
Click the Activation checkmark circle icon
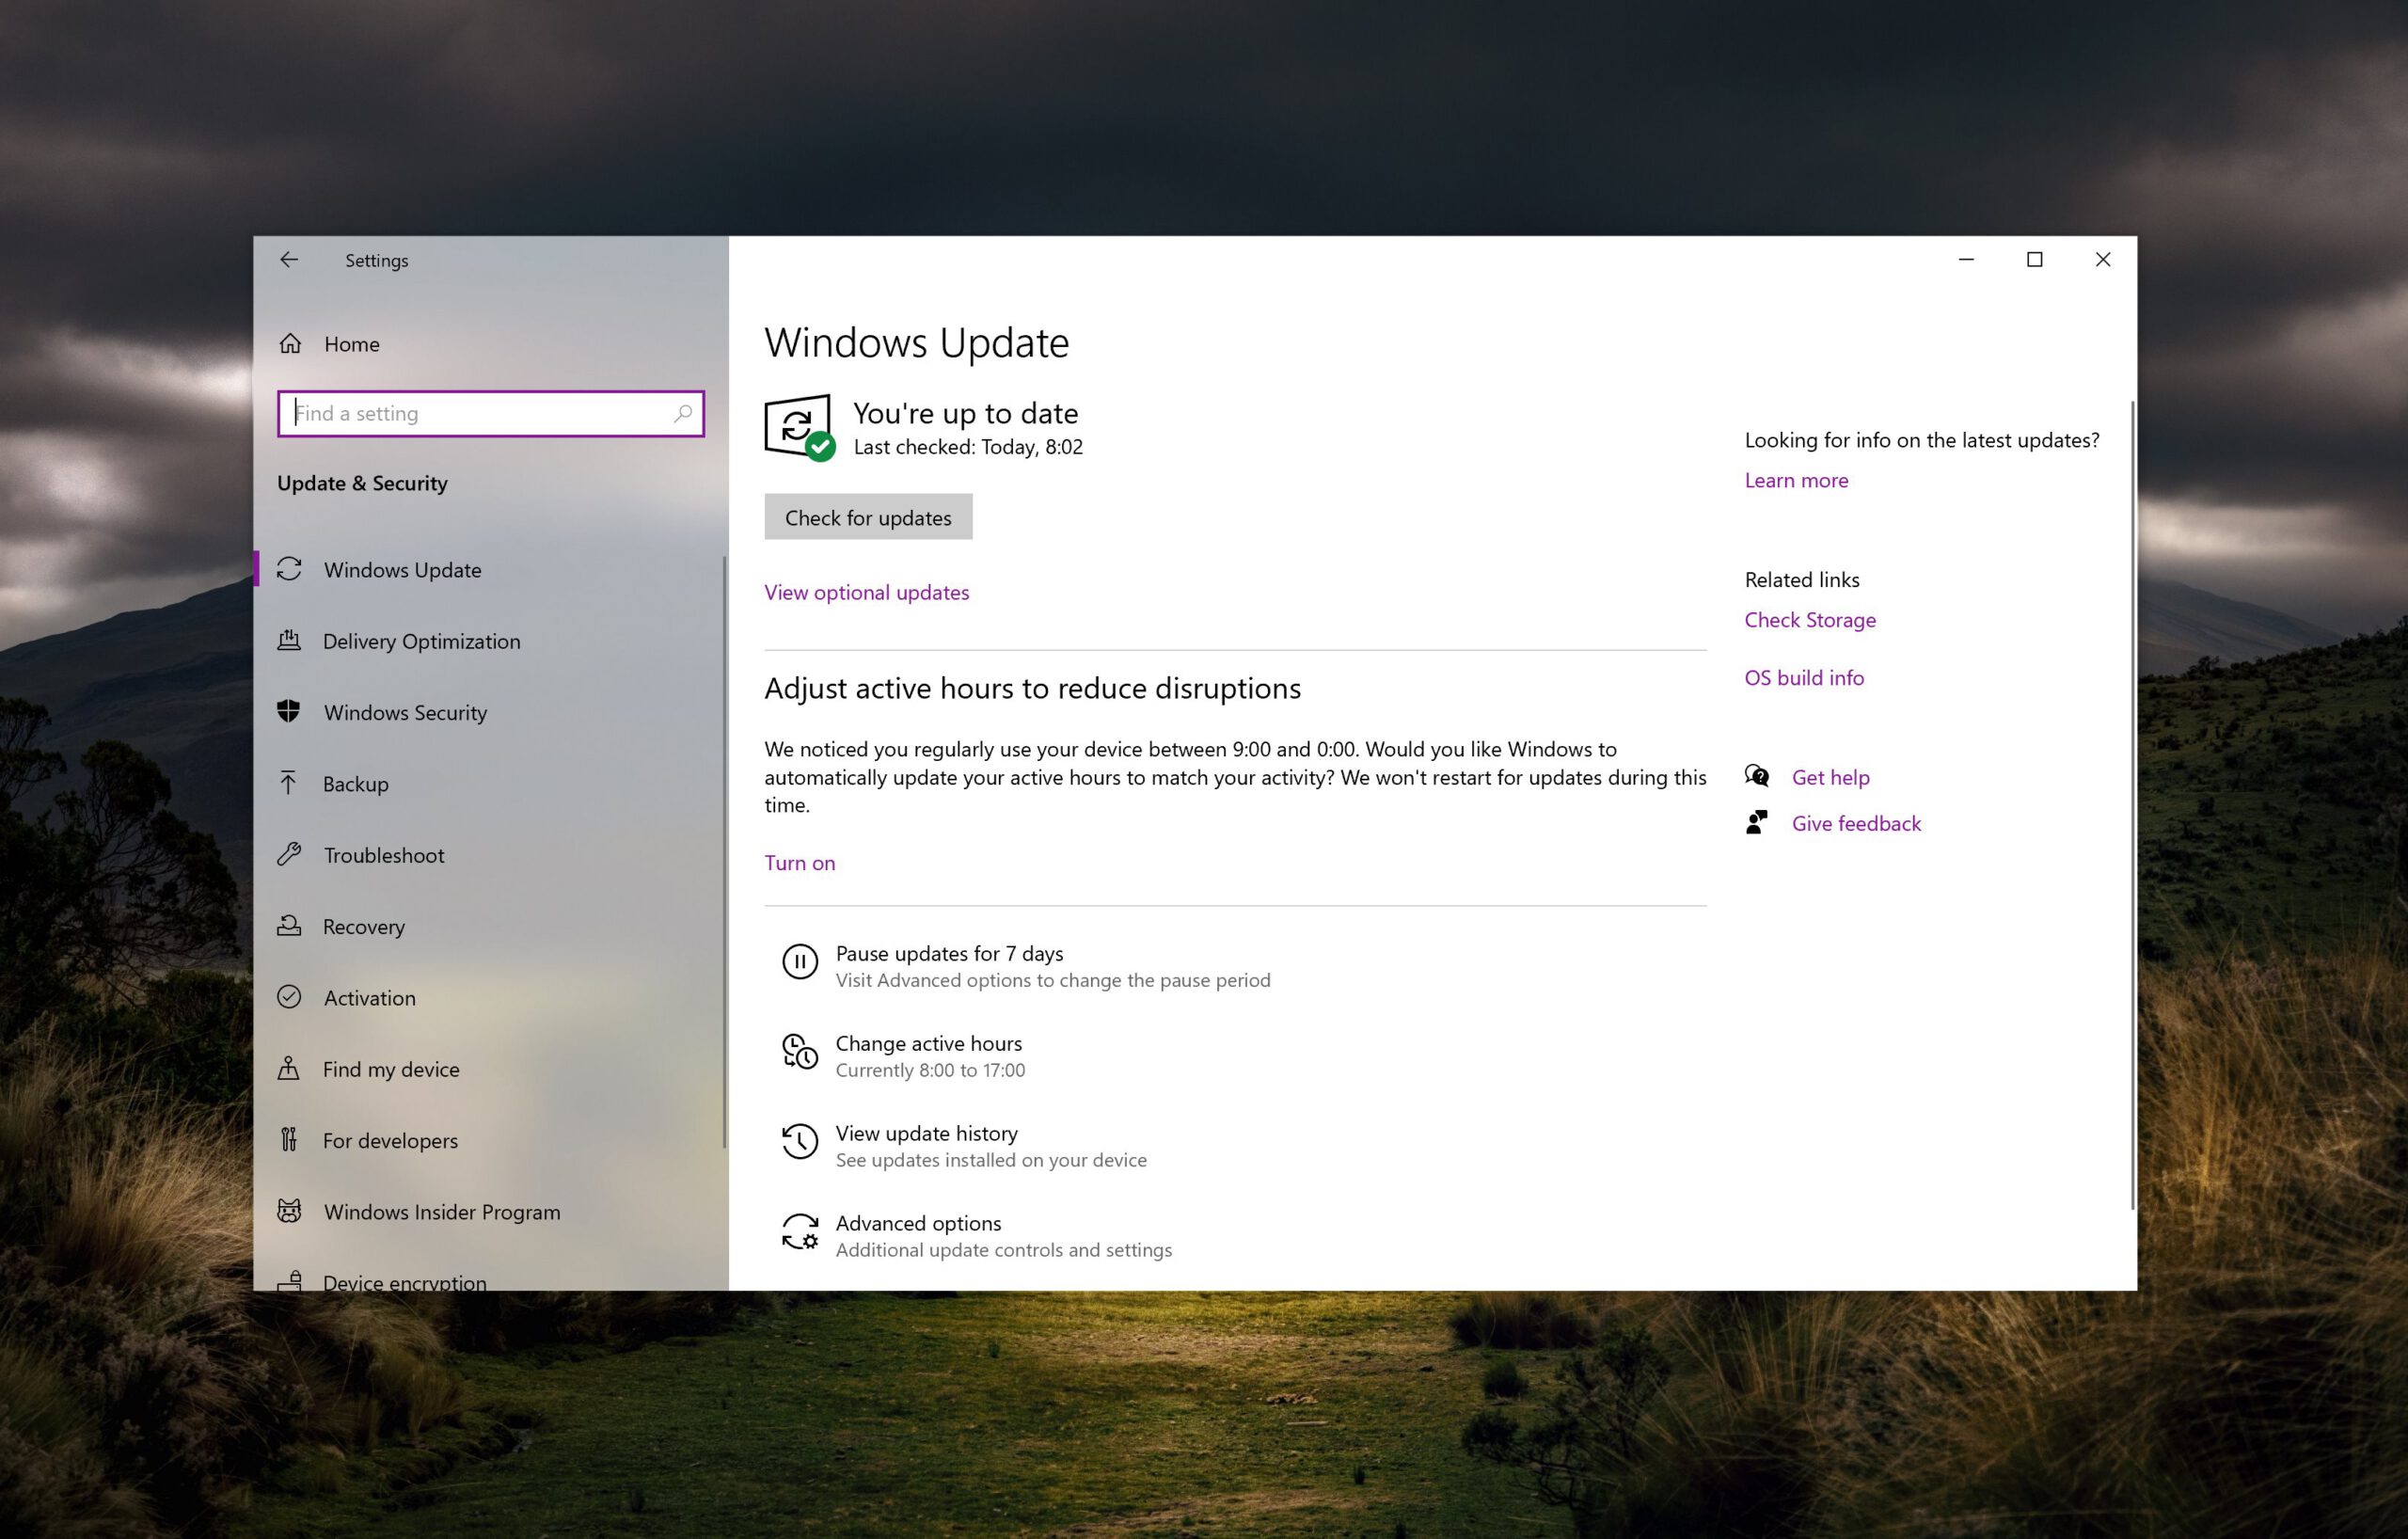pyautogui.click(x=289, y=997)
